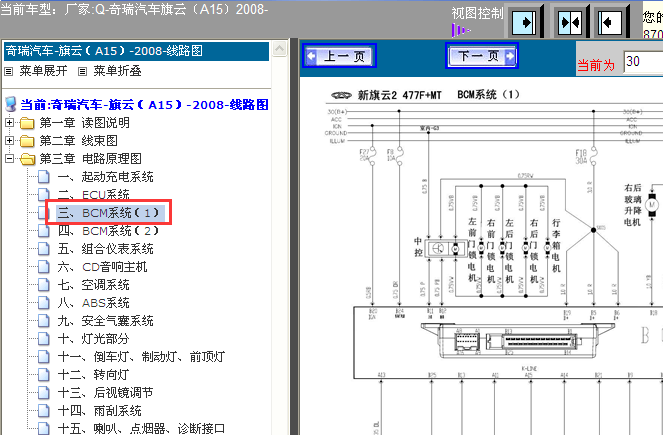Click document icon next to 安全气囊系统
This screenshot has height=435, width=663.
44,321
